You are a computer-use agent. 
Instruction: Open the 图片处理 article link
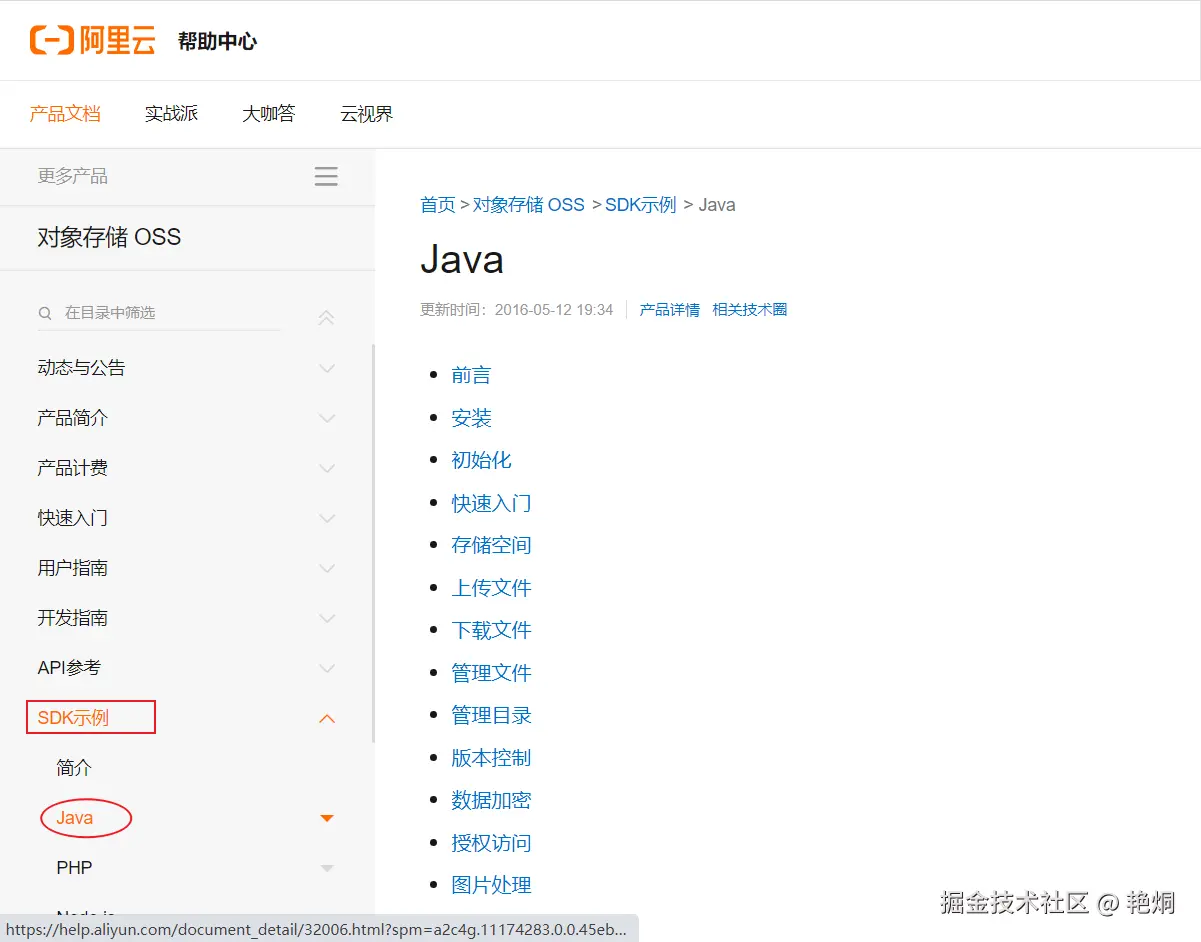point(491,885)
